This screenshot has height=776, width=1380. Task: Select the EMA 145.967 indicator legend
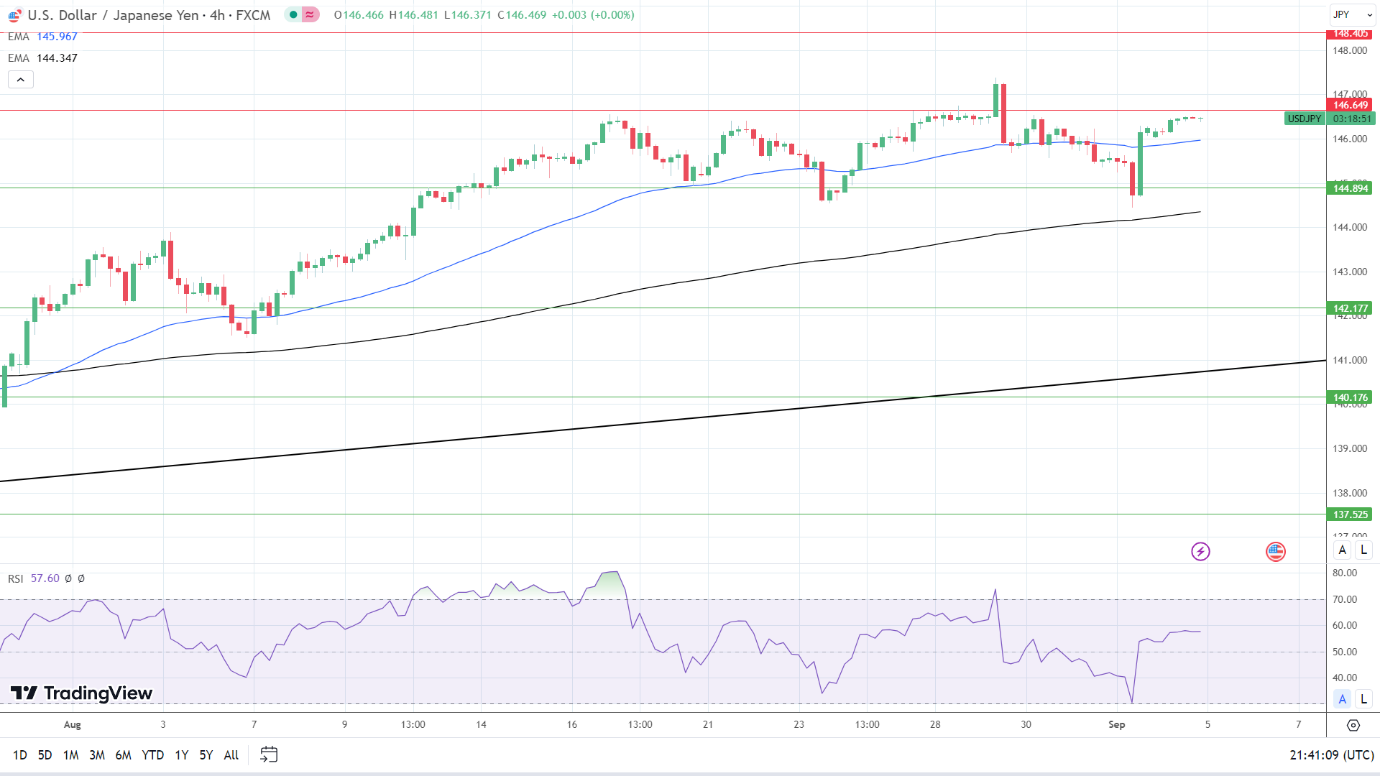pos(42,36)
